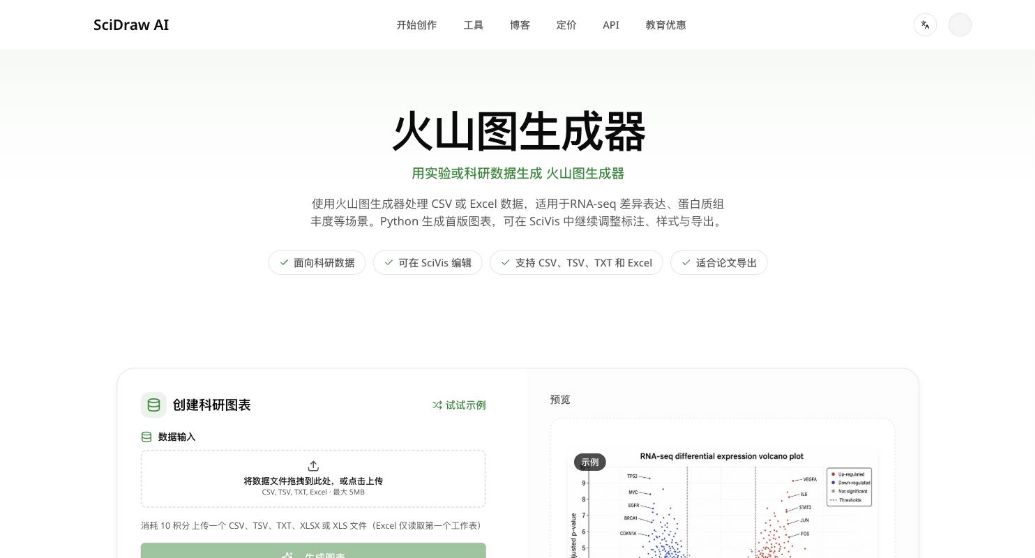Click the SciDraw AI logo
Viewport: 1035px width, 558px height.
pos(131,25)
